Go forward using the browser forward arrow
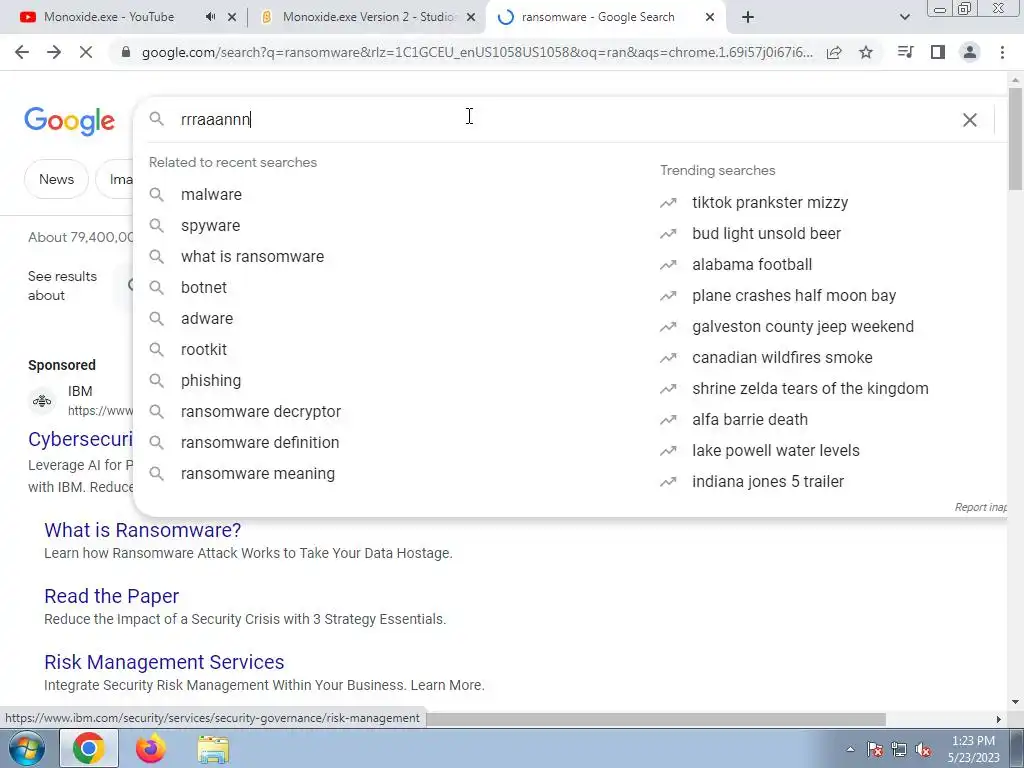 (x=54, y=52)
